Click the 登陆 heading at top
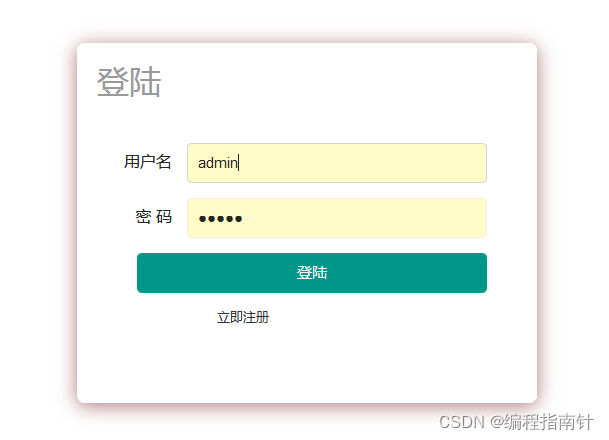 tap(129, 82)
